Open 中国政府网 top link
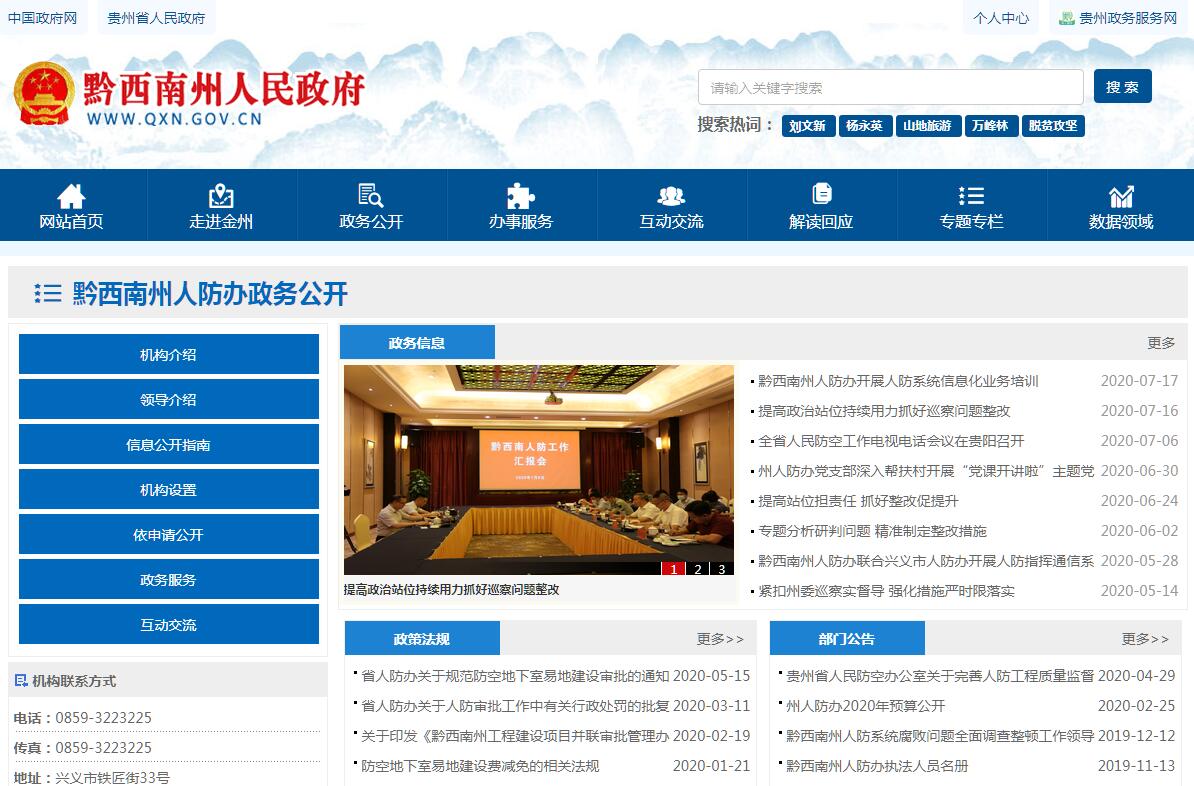1194x786 pixels. [x=43, y=18]
